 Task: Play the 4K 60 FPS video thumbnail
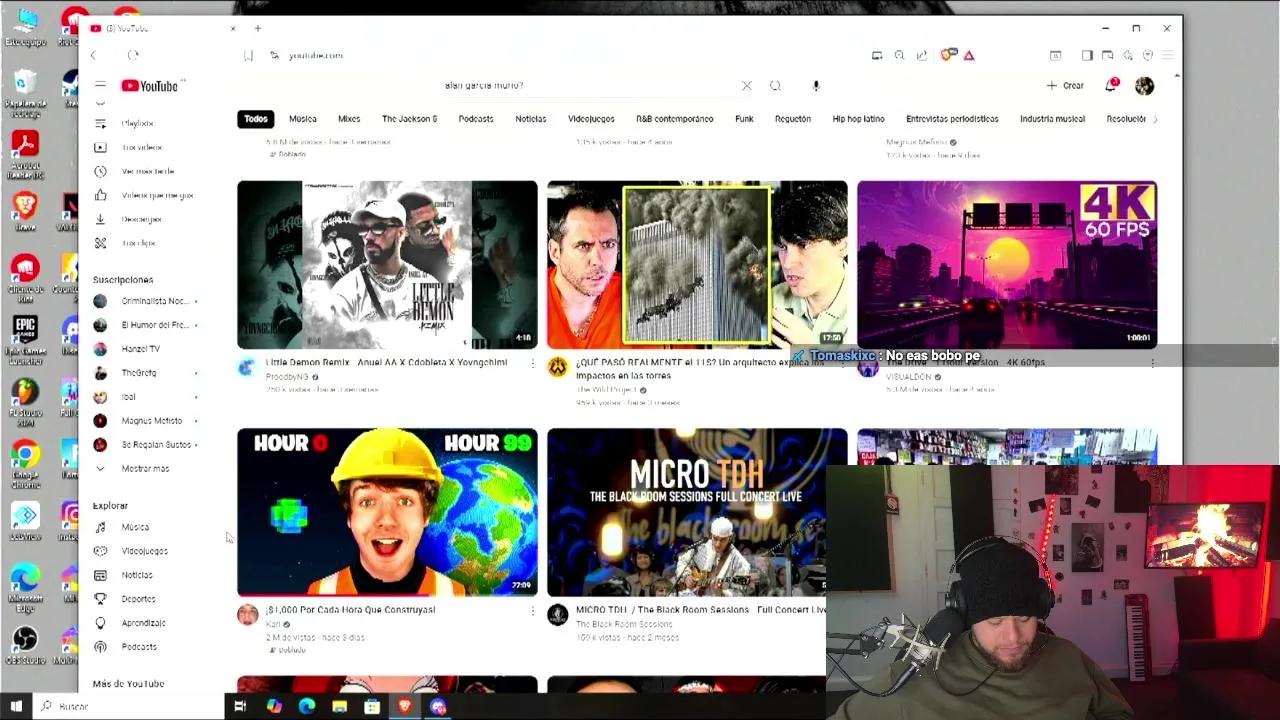pyautogui.click(x=1007, y=265)
